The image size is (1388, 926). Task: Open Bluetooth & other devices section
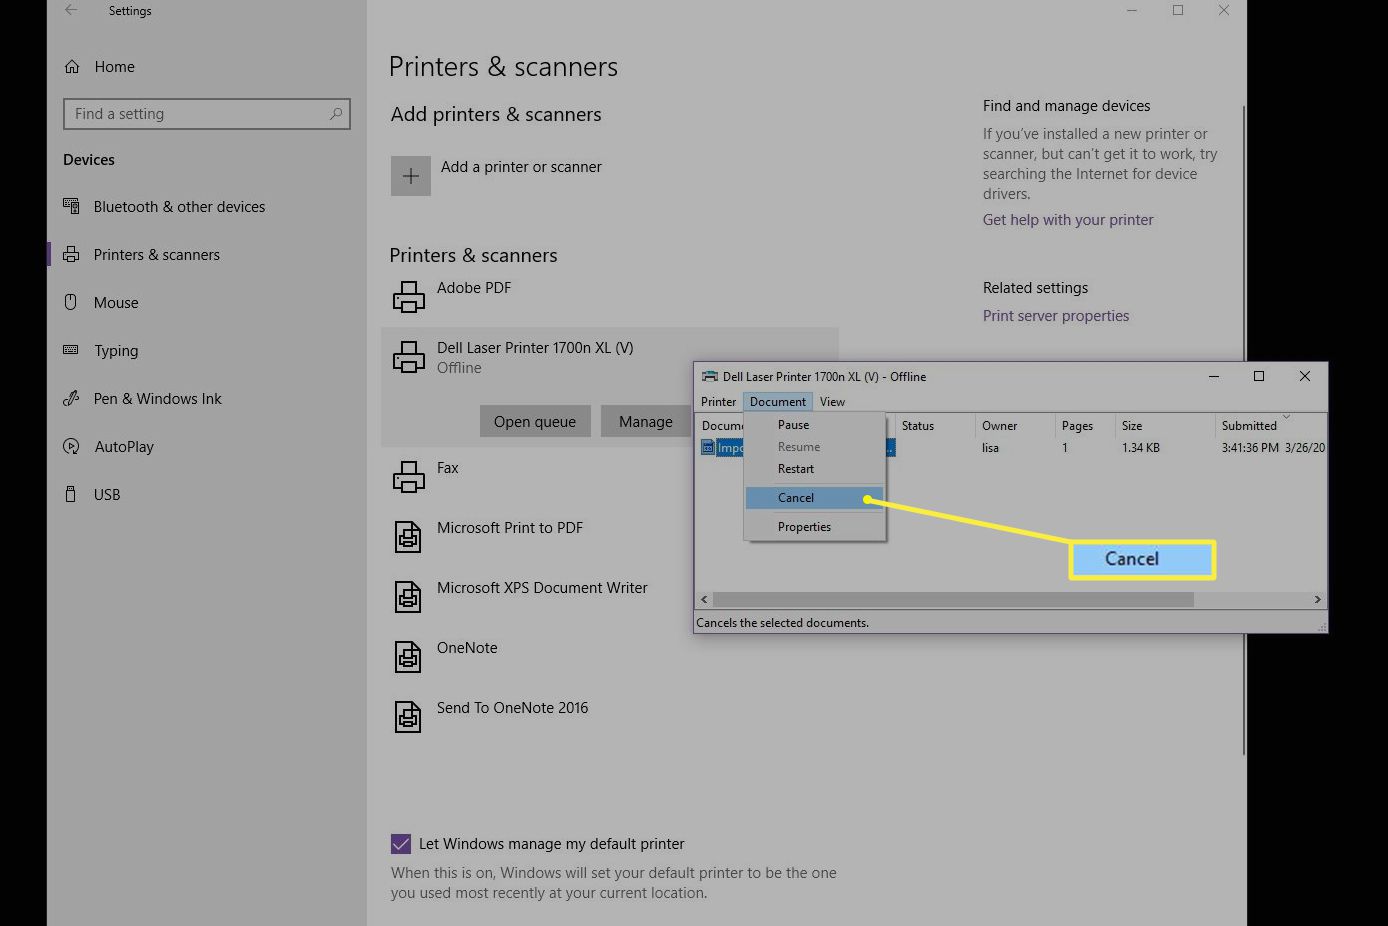pos(179,207)
